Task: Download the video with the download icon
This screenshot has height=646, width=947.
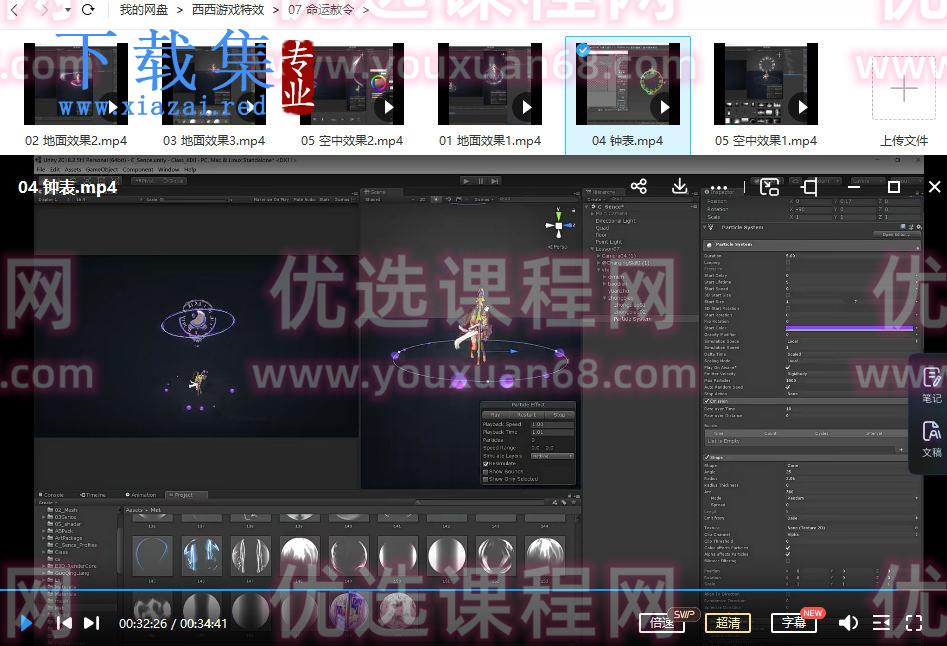Action: pyautogui.click(x=679, y=186)
